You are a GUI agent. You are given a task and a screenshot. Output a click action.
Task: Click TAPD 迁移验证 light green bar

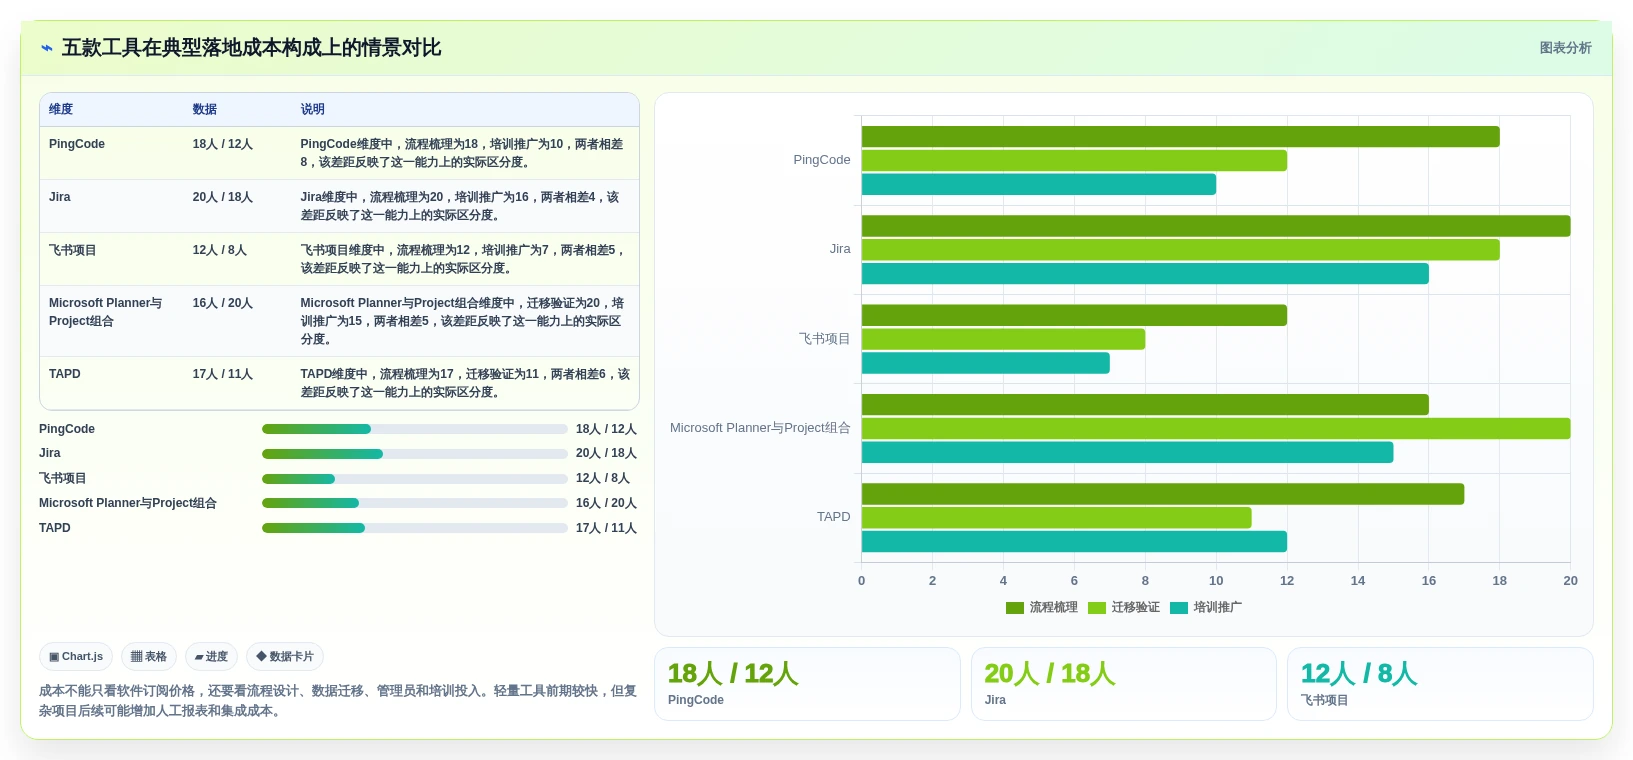pyautogui.click(x=1056, y=517)
